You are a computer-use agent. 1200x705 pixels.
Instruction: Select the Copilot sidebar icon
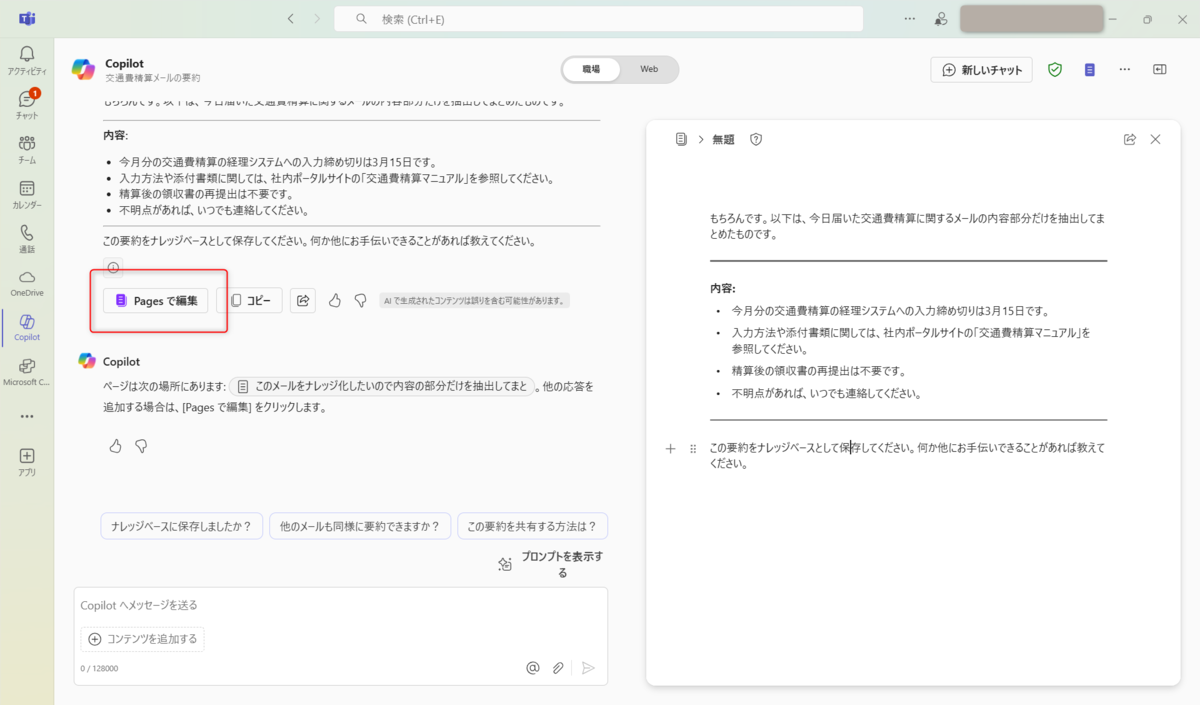point(27,327)
